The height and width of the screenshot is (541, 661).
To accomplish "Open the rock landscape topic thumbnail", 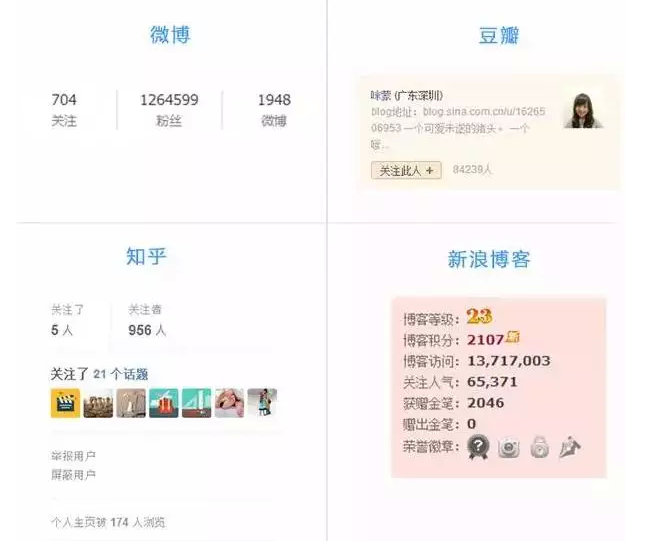I will coord(98,403).
